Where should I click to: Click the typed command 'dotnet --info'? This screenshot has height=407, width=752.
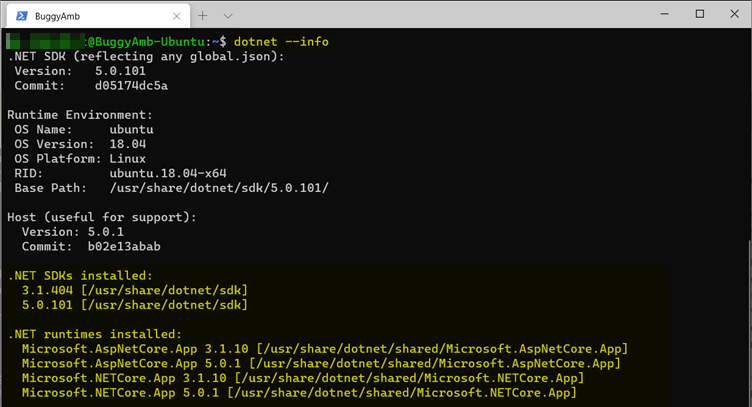(282, 42)
